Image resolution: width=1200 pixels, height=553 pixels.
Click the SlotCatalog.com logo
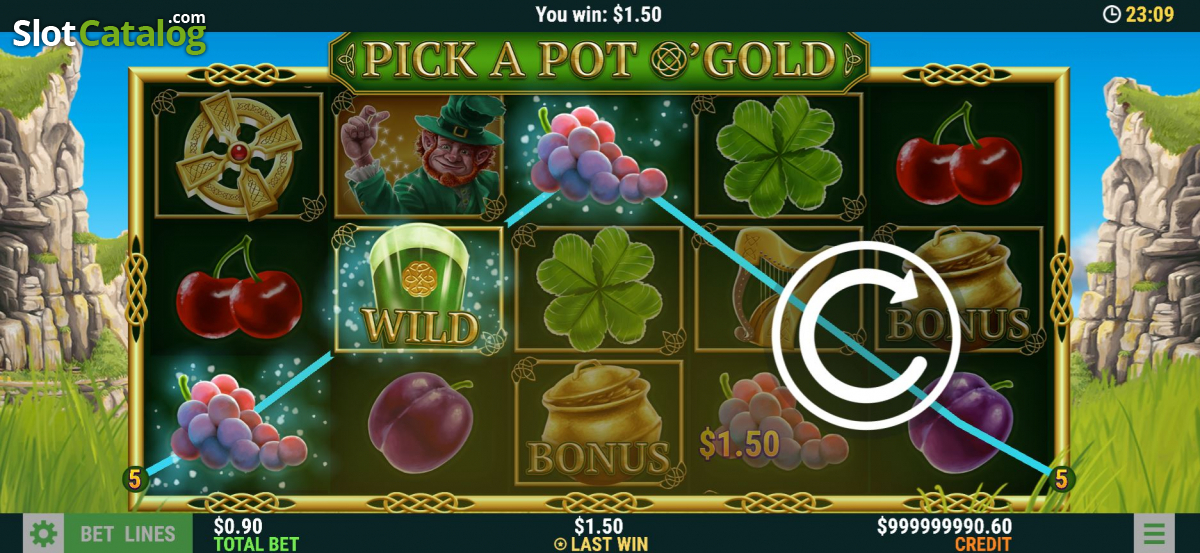point(109,32)
